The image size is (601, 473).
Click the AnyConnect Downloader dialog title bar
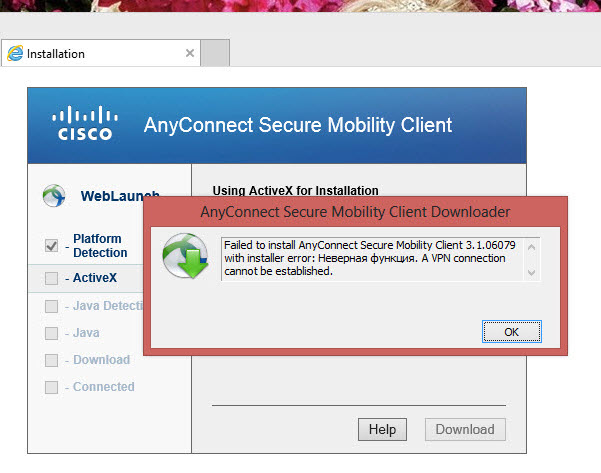pyautogui.click(x=355, y=212)
